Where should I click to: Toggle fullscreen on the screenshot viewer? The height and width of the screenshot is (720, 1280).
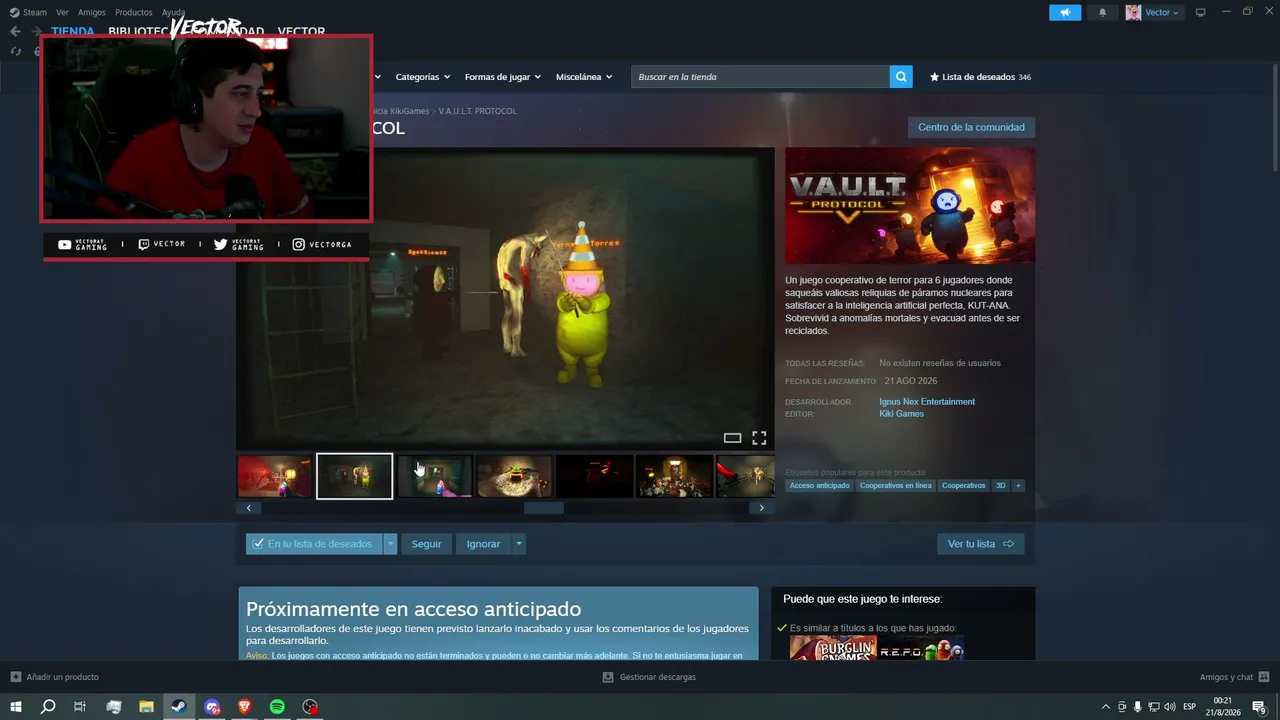point(759,438)
